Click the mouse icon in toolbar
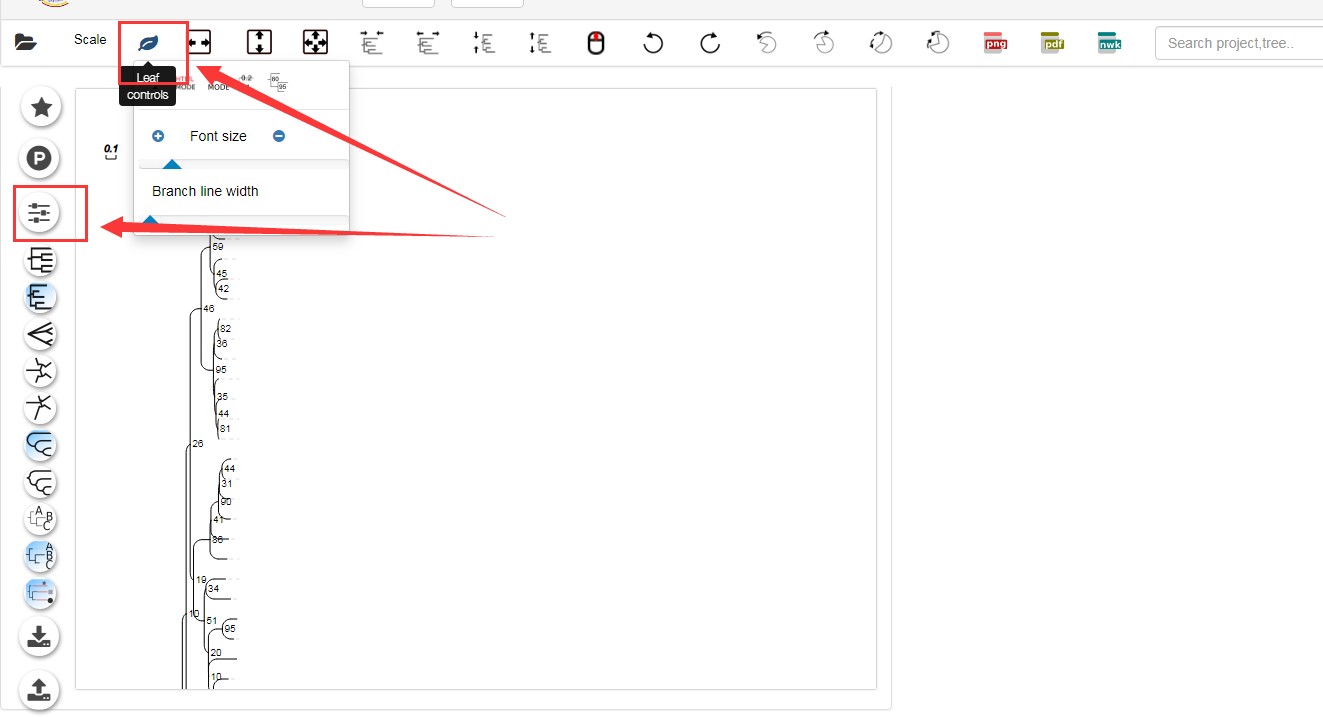 [x=596, y=43]
